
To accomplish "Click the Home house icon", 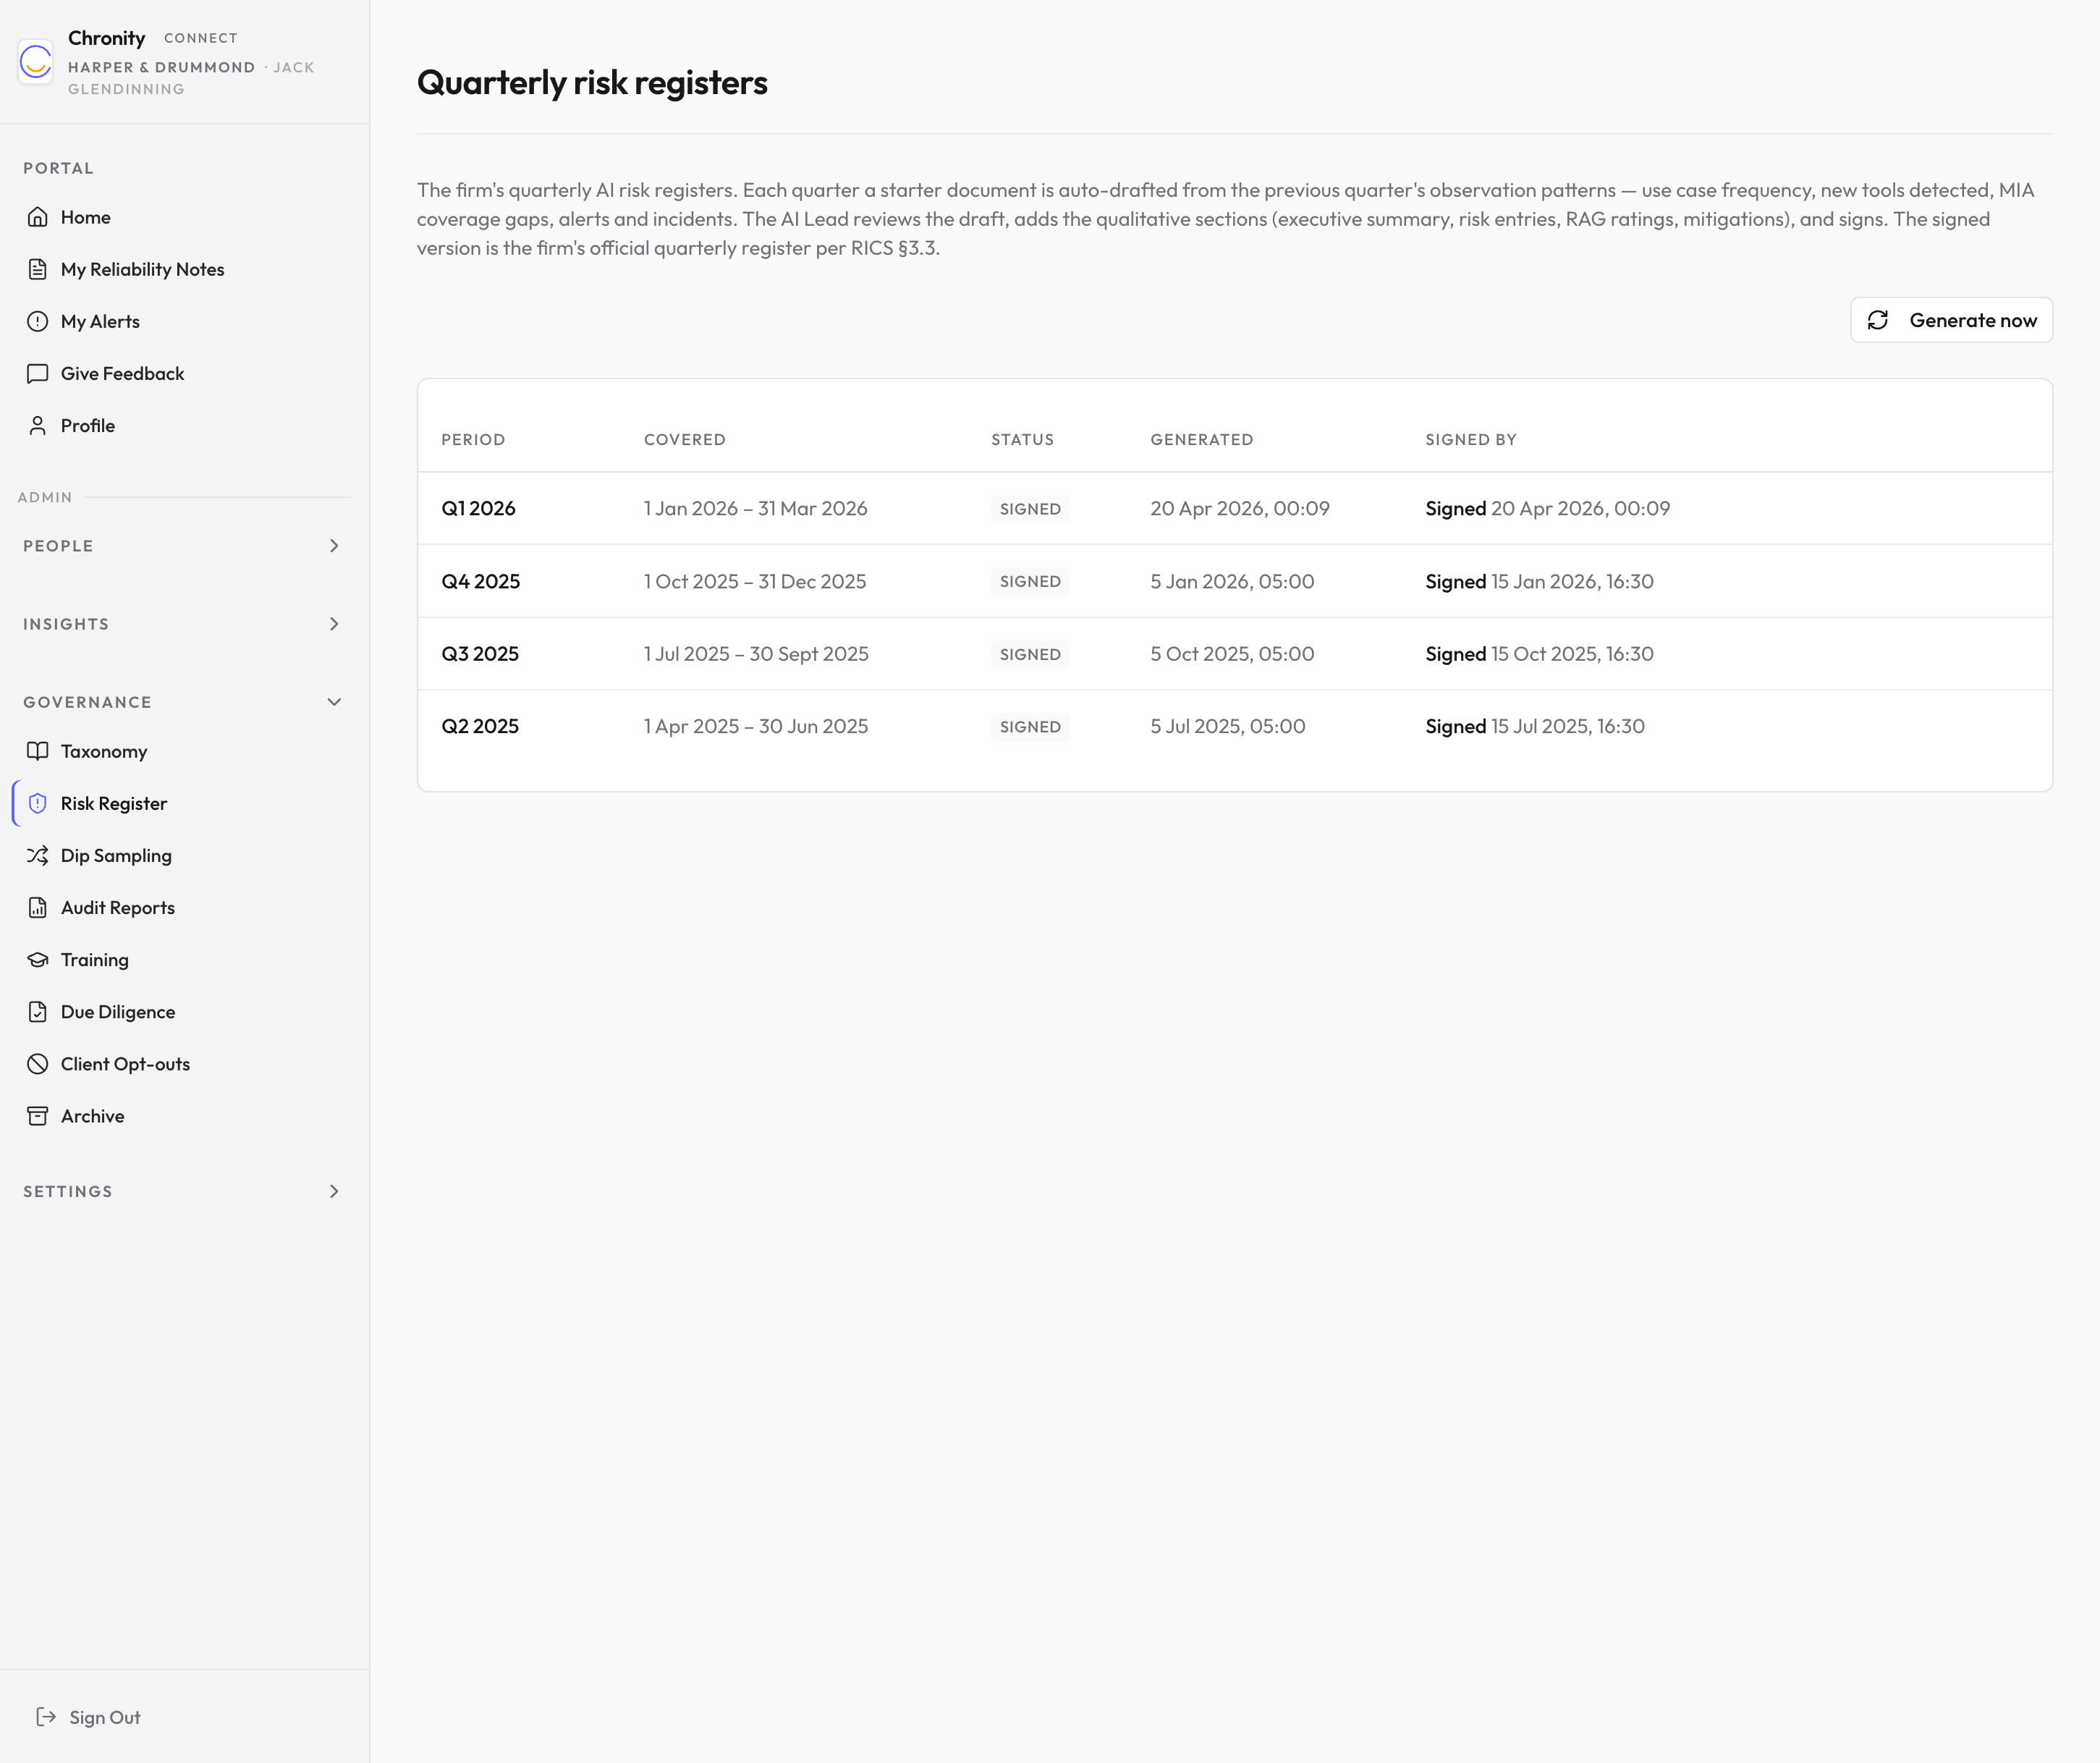I will pos(38,217).
